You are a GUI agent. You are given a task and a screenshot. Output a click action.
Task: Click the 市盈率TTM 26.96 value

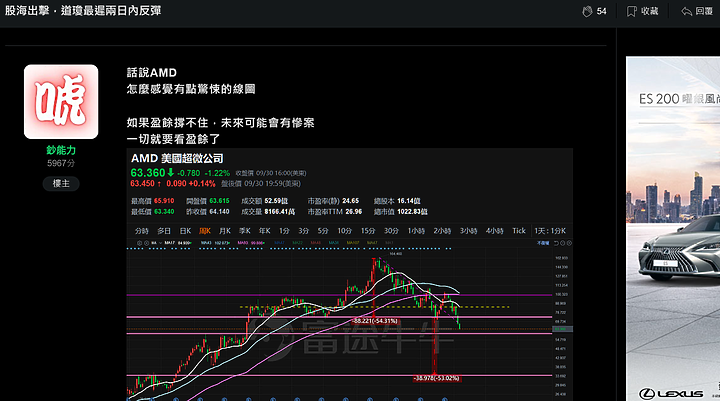[x=353, y=211]
